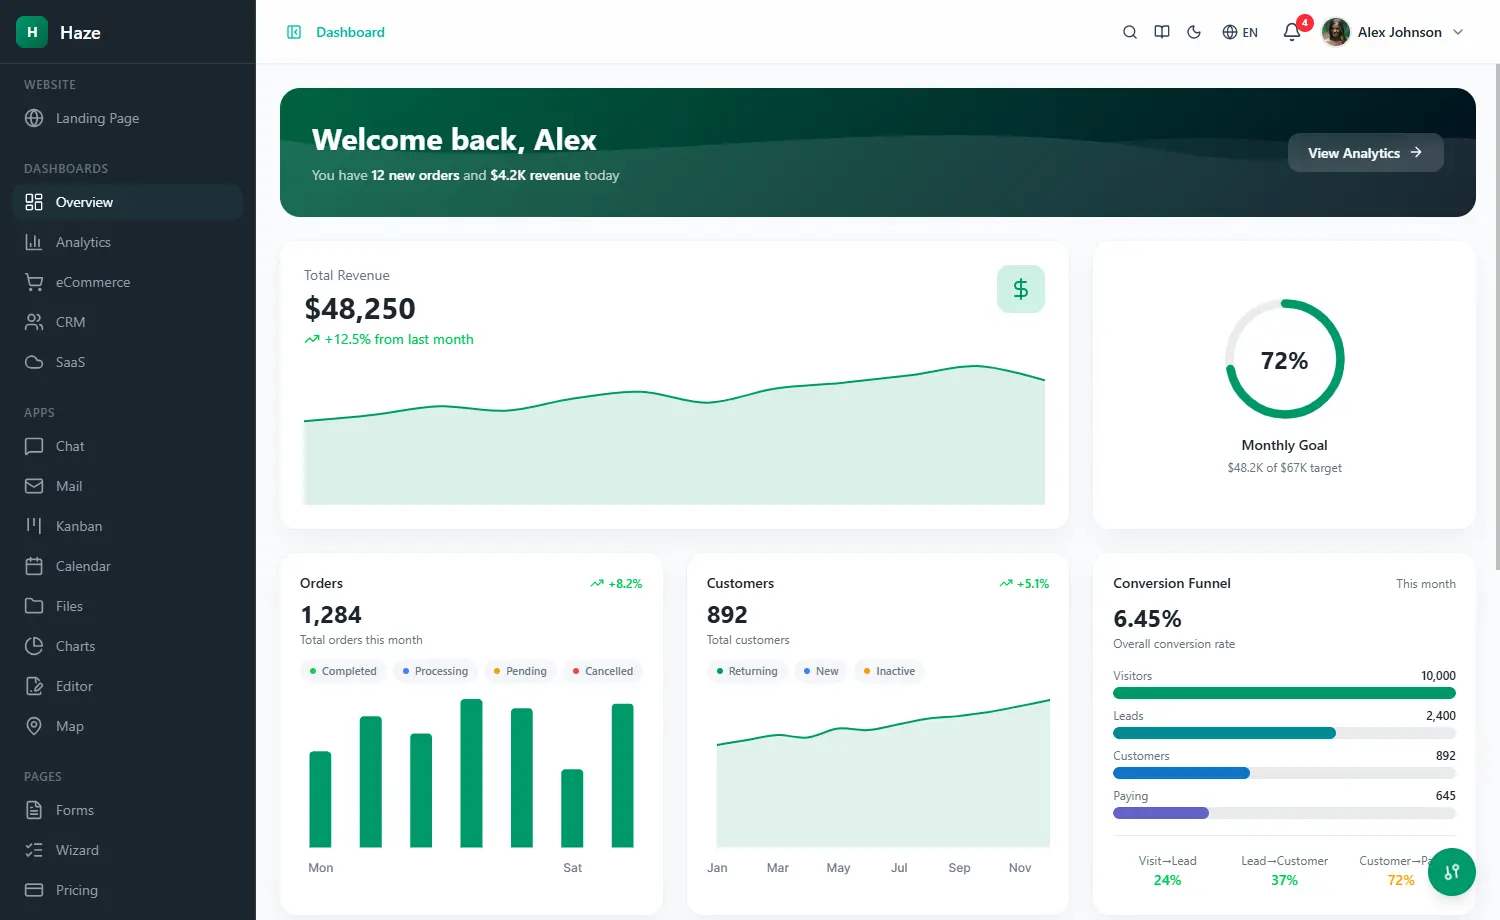Image resolution: width=1500 pixels, height=920 pixels.
Task: Click the Forms document icon
Action: click(34, 810)
